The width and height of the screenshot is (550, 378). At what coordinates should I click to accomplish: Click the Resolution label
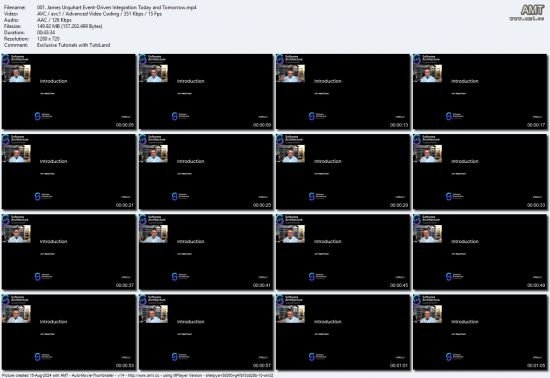click(16, 39)
